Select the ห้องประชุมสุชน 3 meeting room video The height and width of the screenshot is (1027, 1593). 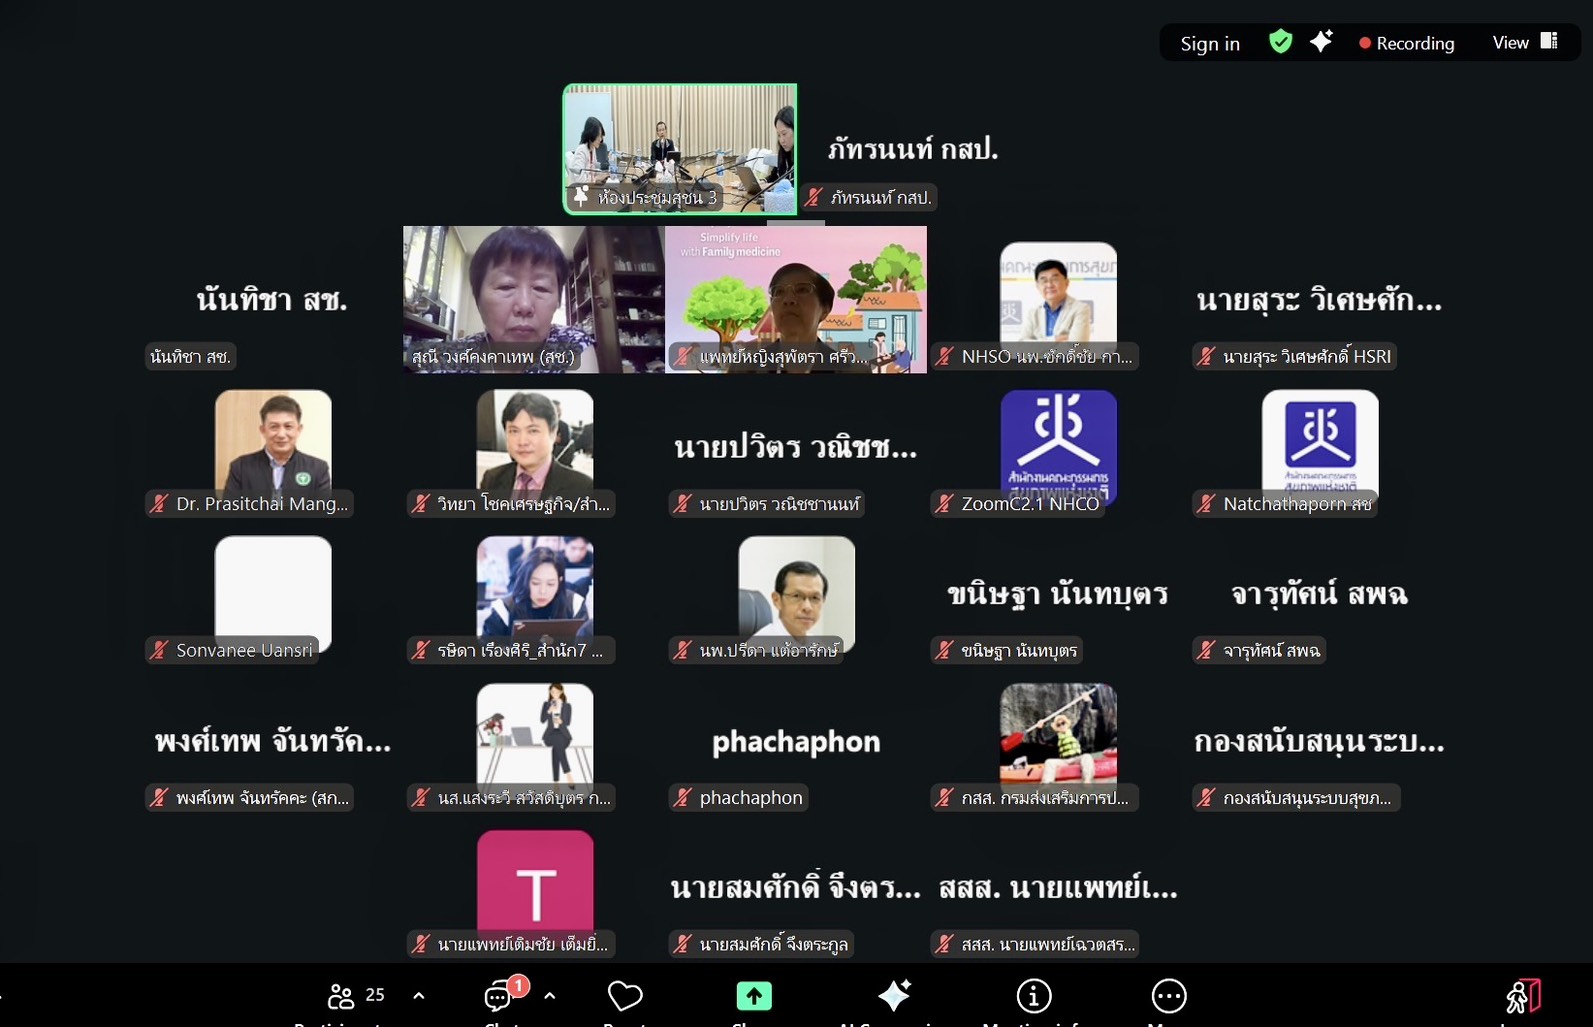680,148
